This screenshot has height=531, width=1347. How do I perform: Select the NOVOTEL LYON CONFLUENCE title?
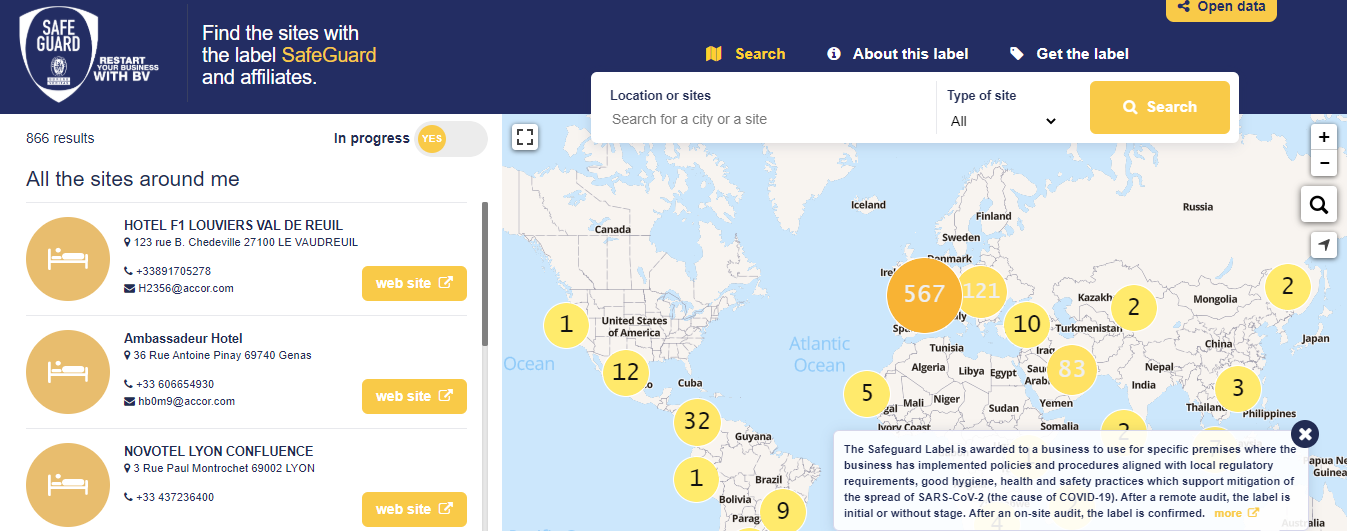(x=218, y=451)
